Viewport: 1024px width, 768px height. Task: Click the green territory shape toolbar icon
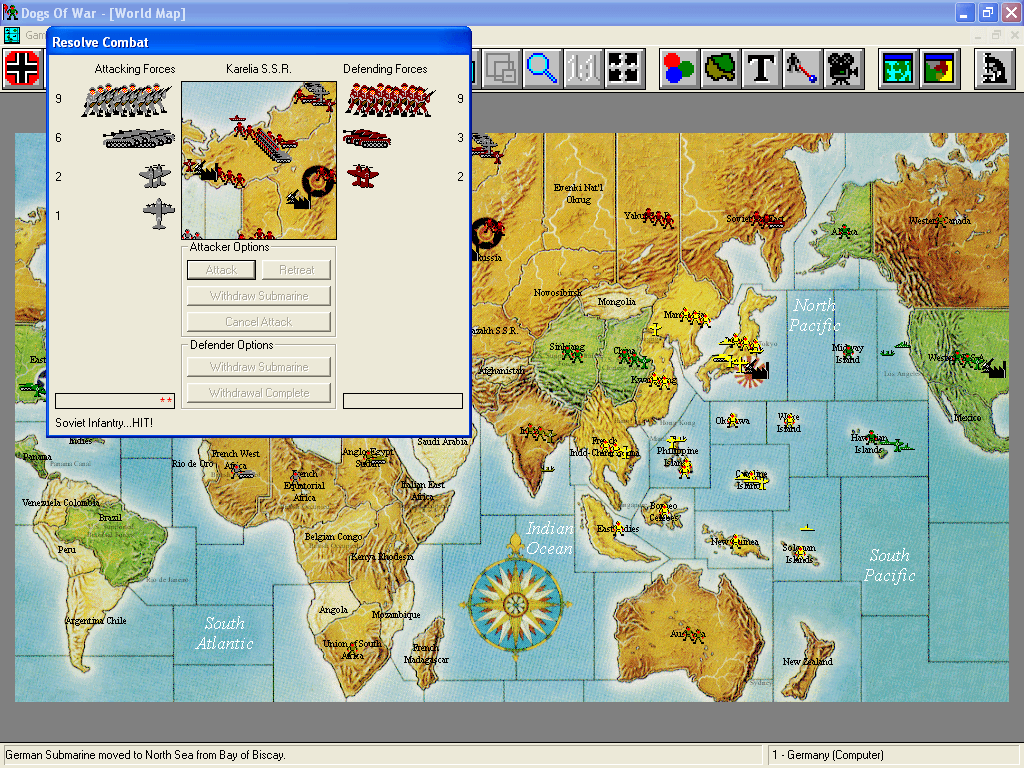pyautogui.click(x=720, y=69)
